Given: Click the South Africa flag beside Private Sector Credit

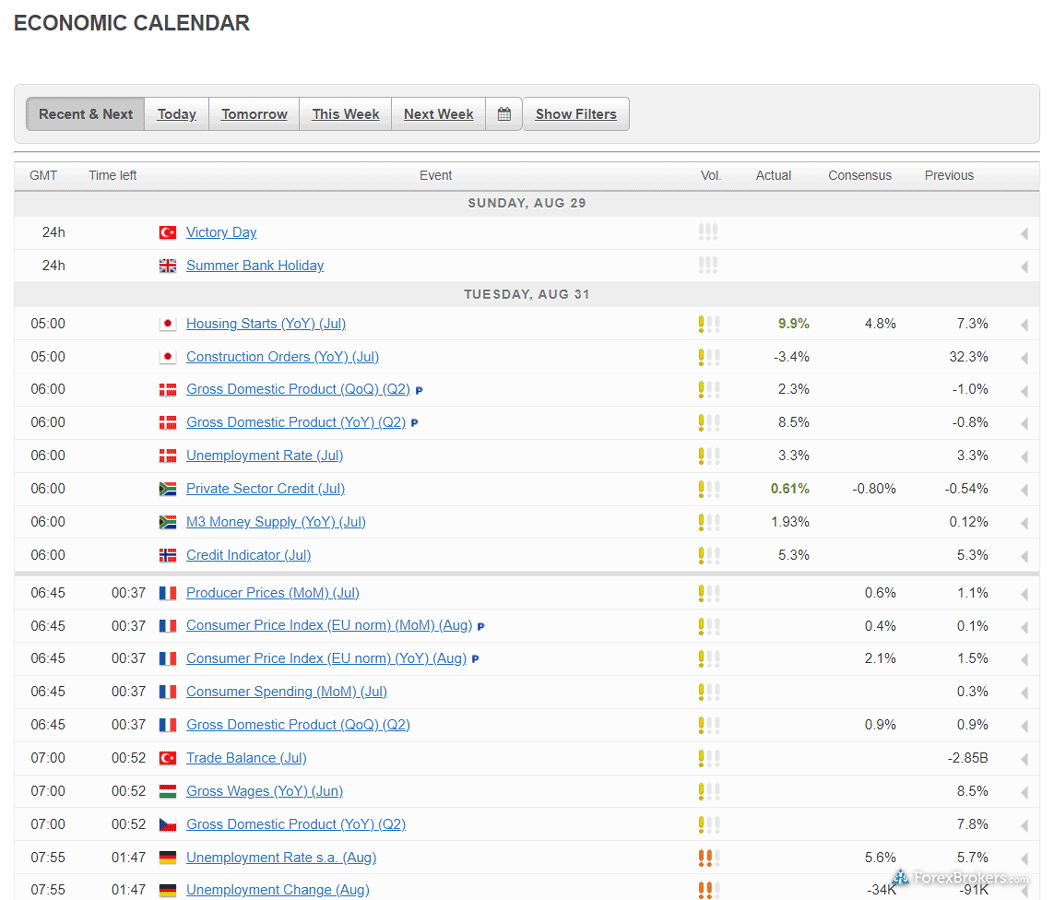Looking at the screenshot, I should [168, 489].
